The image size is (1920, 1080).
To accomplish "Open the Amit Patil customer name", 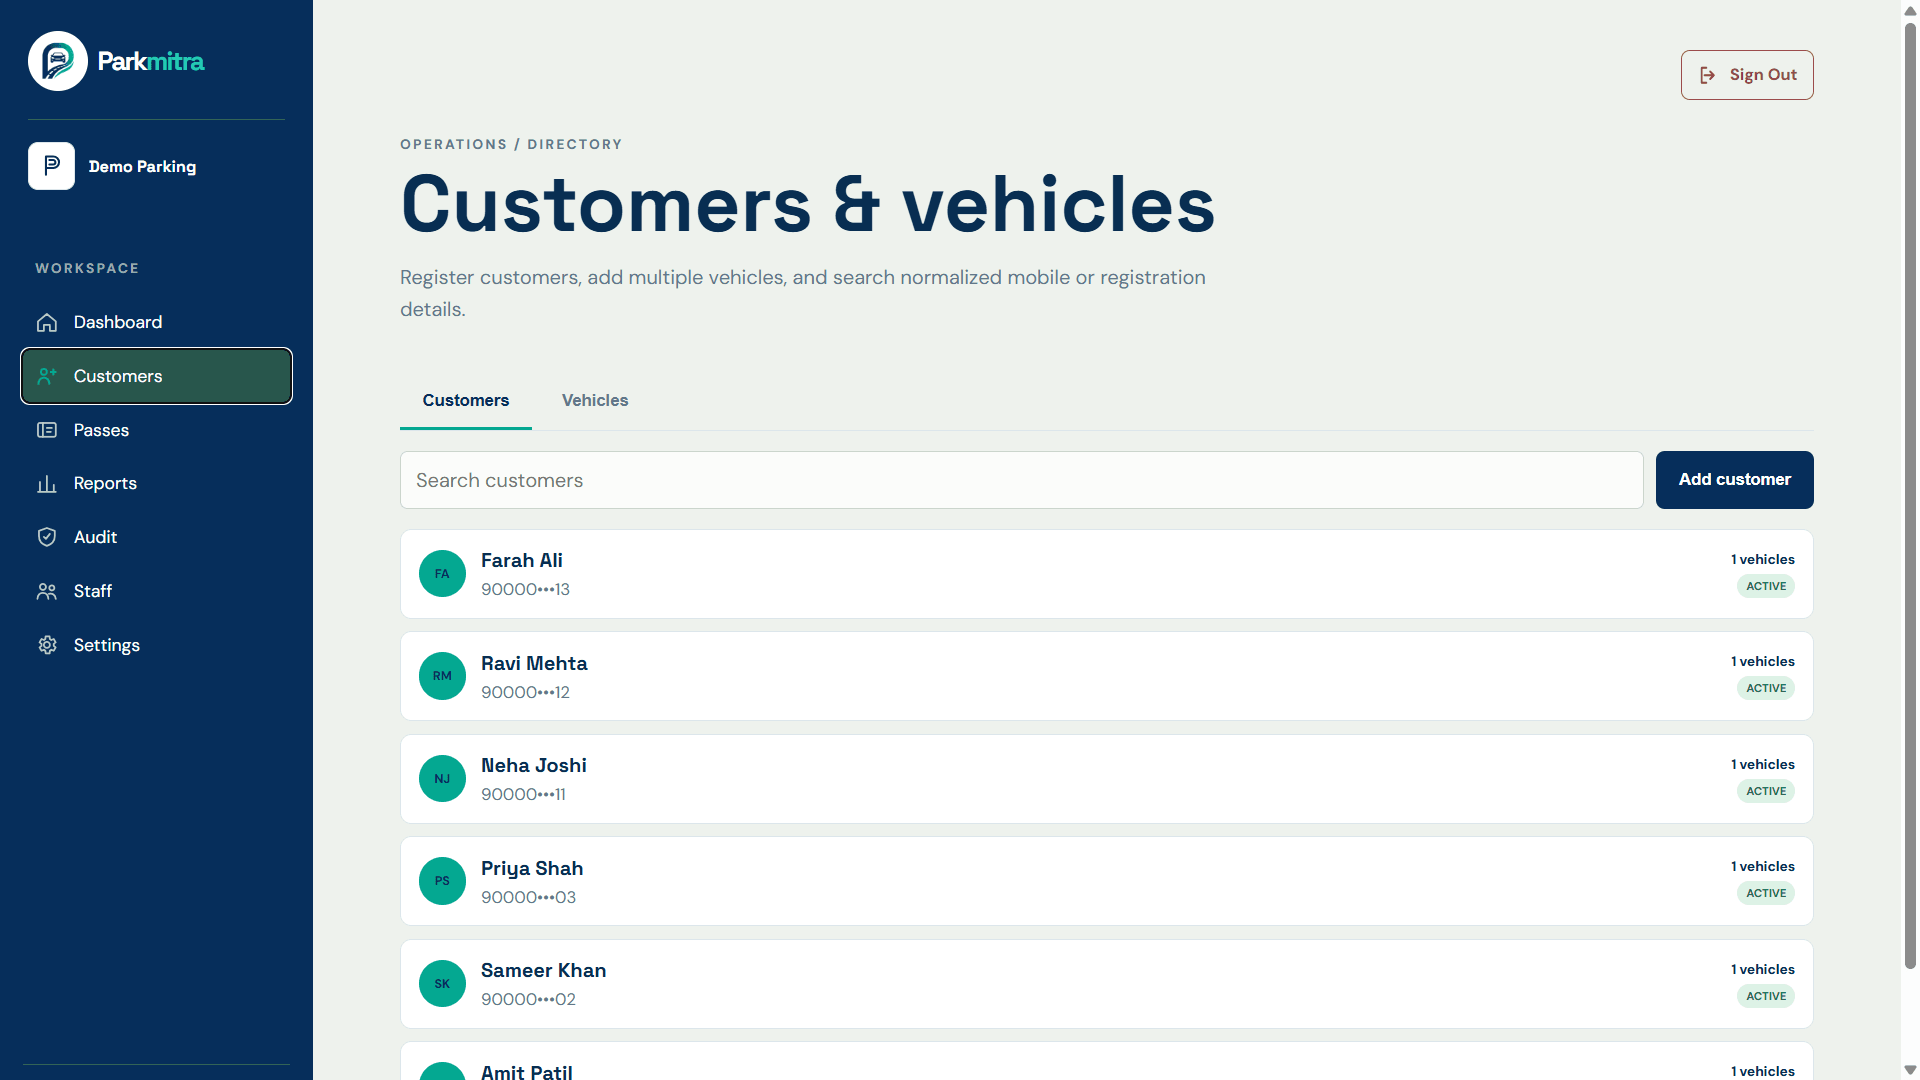I will coord(527,1072).
